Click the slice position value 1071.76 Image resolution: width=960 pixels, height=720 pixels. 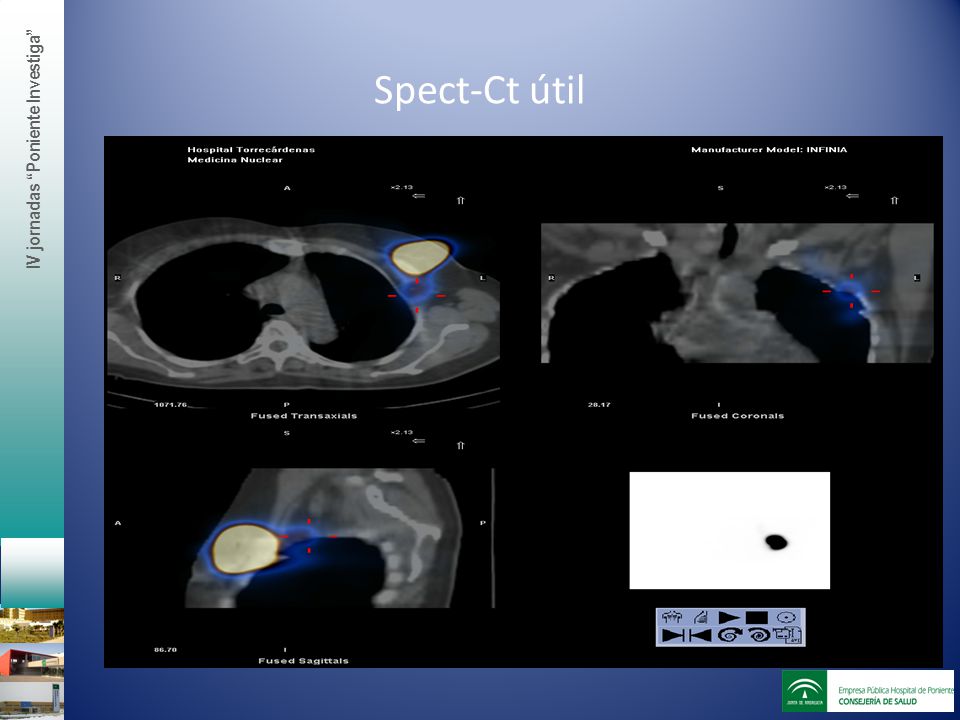point(171,405)
